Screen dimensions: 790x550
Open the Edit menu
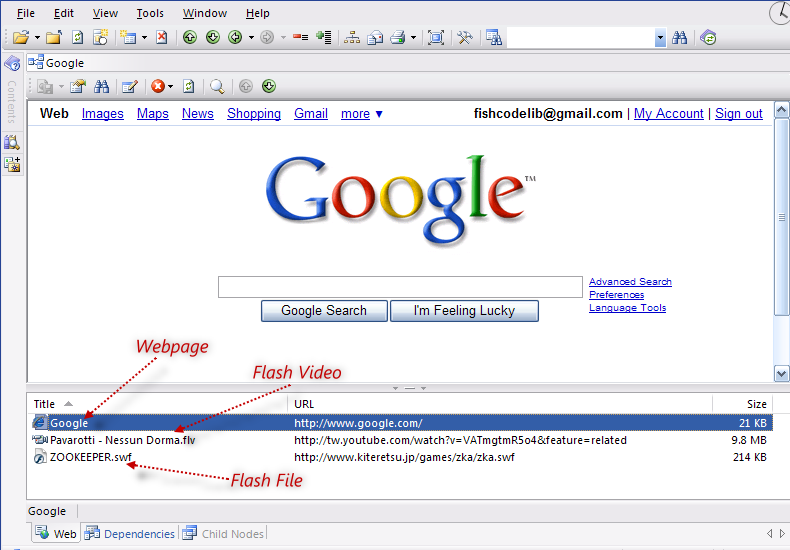[x=63, y=13]
